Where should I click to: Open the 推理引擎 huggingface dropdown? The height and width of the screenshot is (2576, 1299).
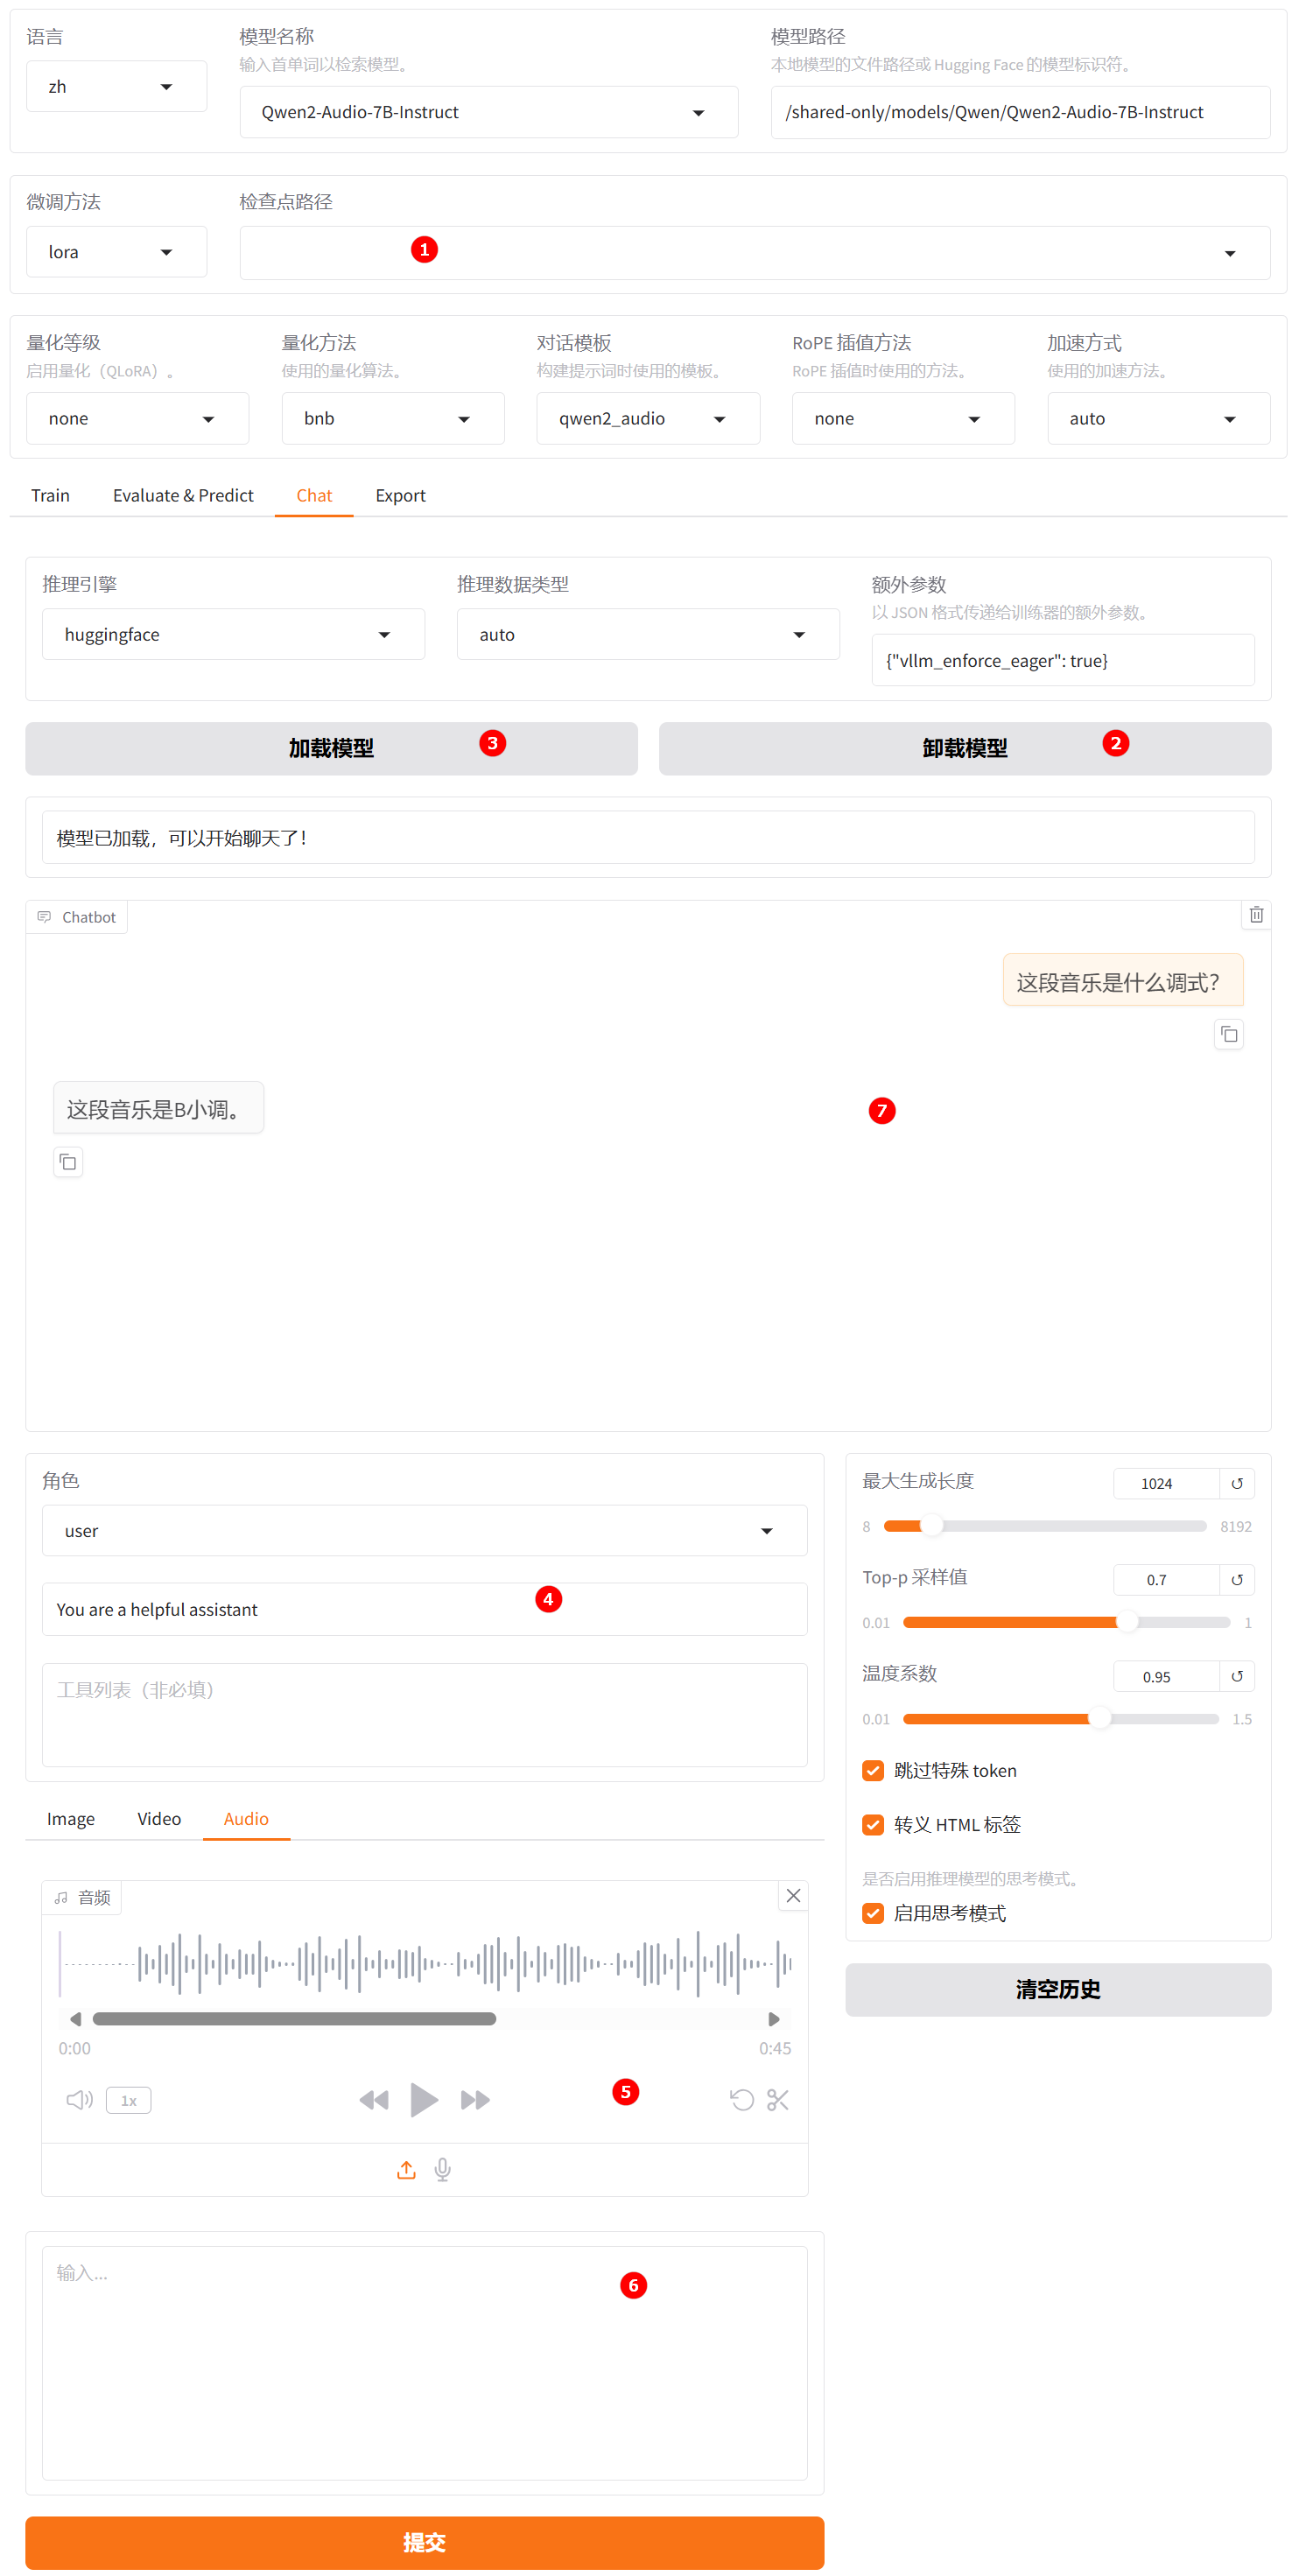233,634
